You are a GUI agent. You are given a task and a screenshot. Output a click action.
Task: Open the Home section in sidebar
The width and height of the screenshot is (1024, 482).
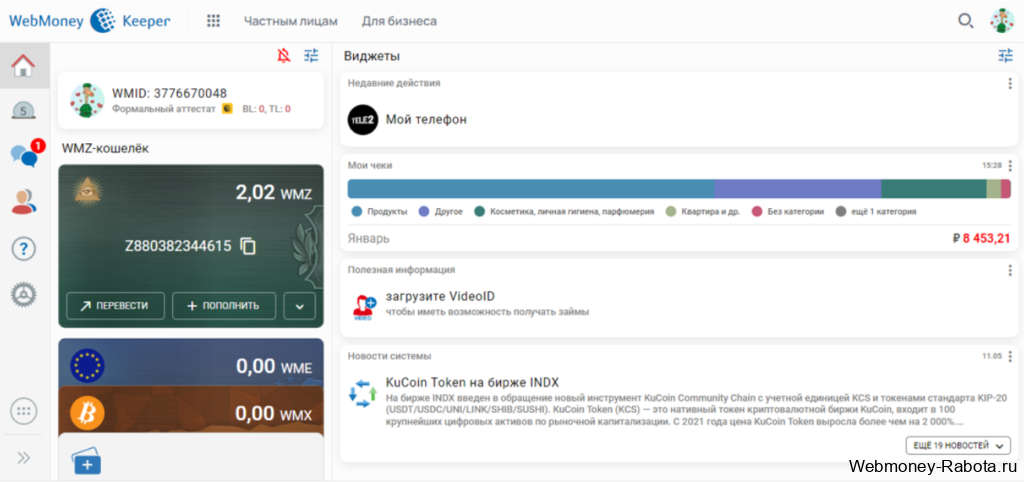(24, 65)
